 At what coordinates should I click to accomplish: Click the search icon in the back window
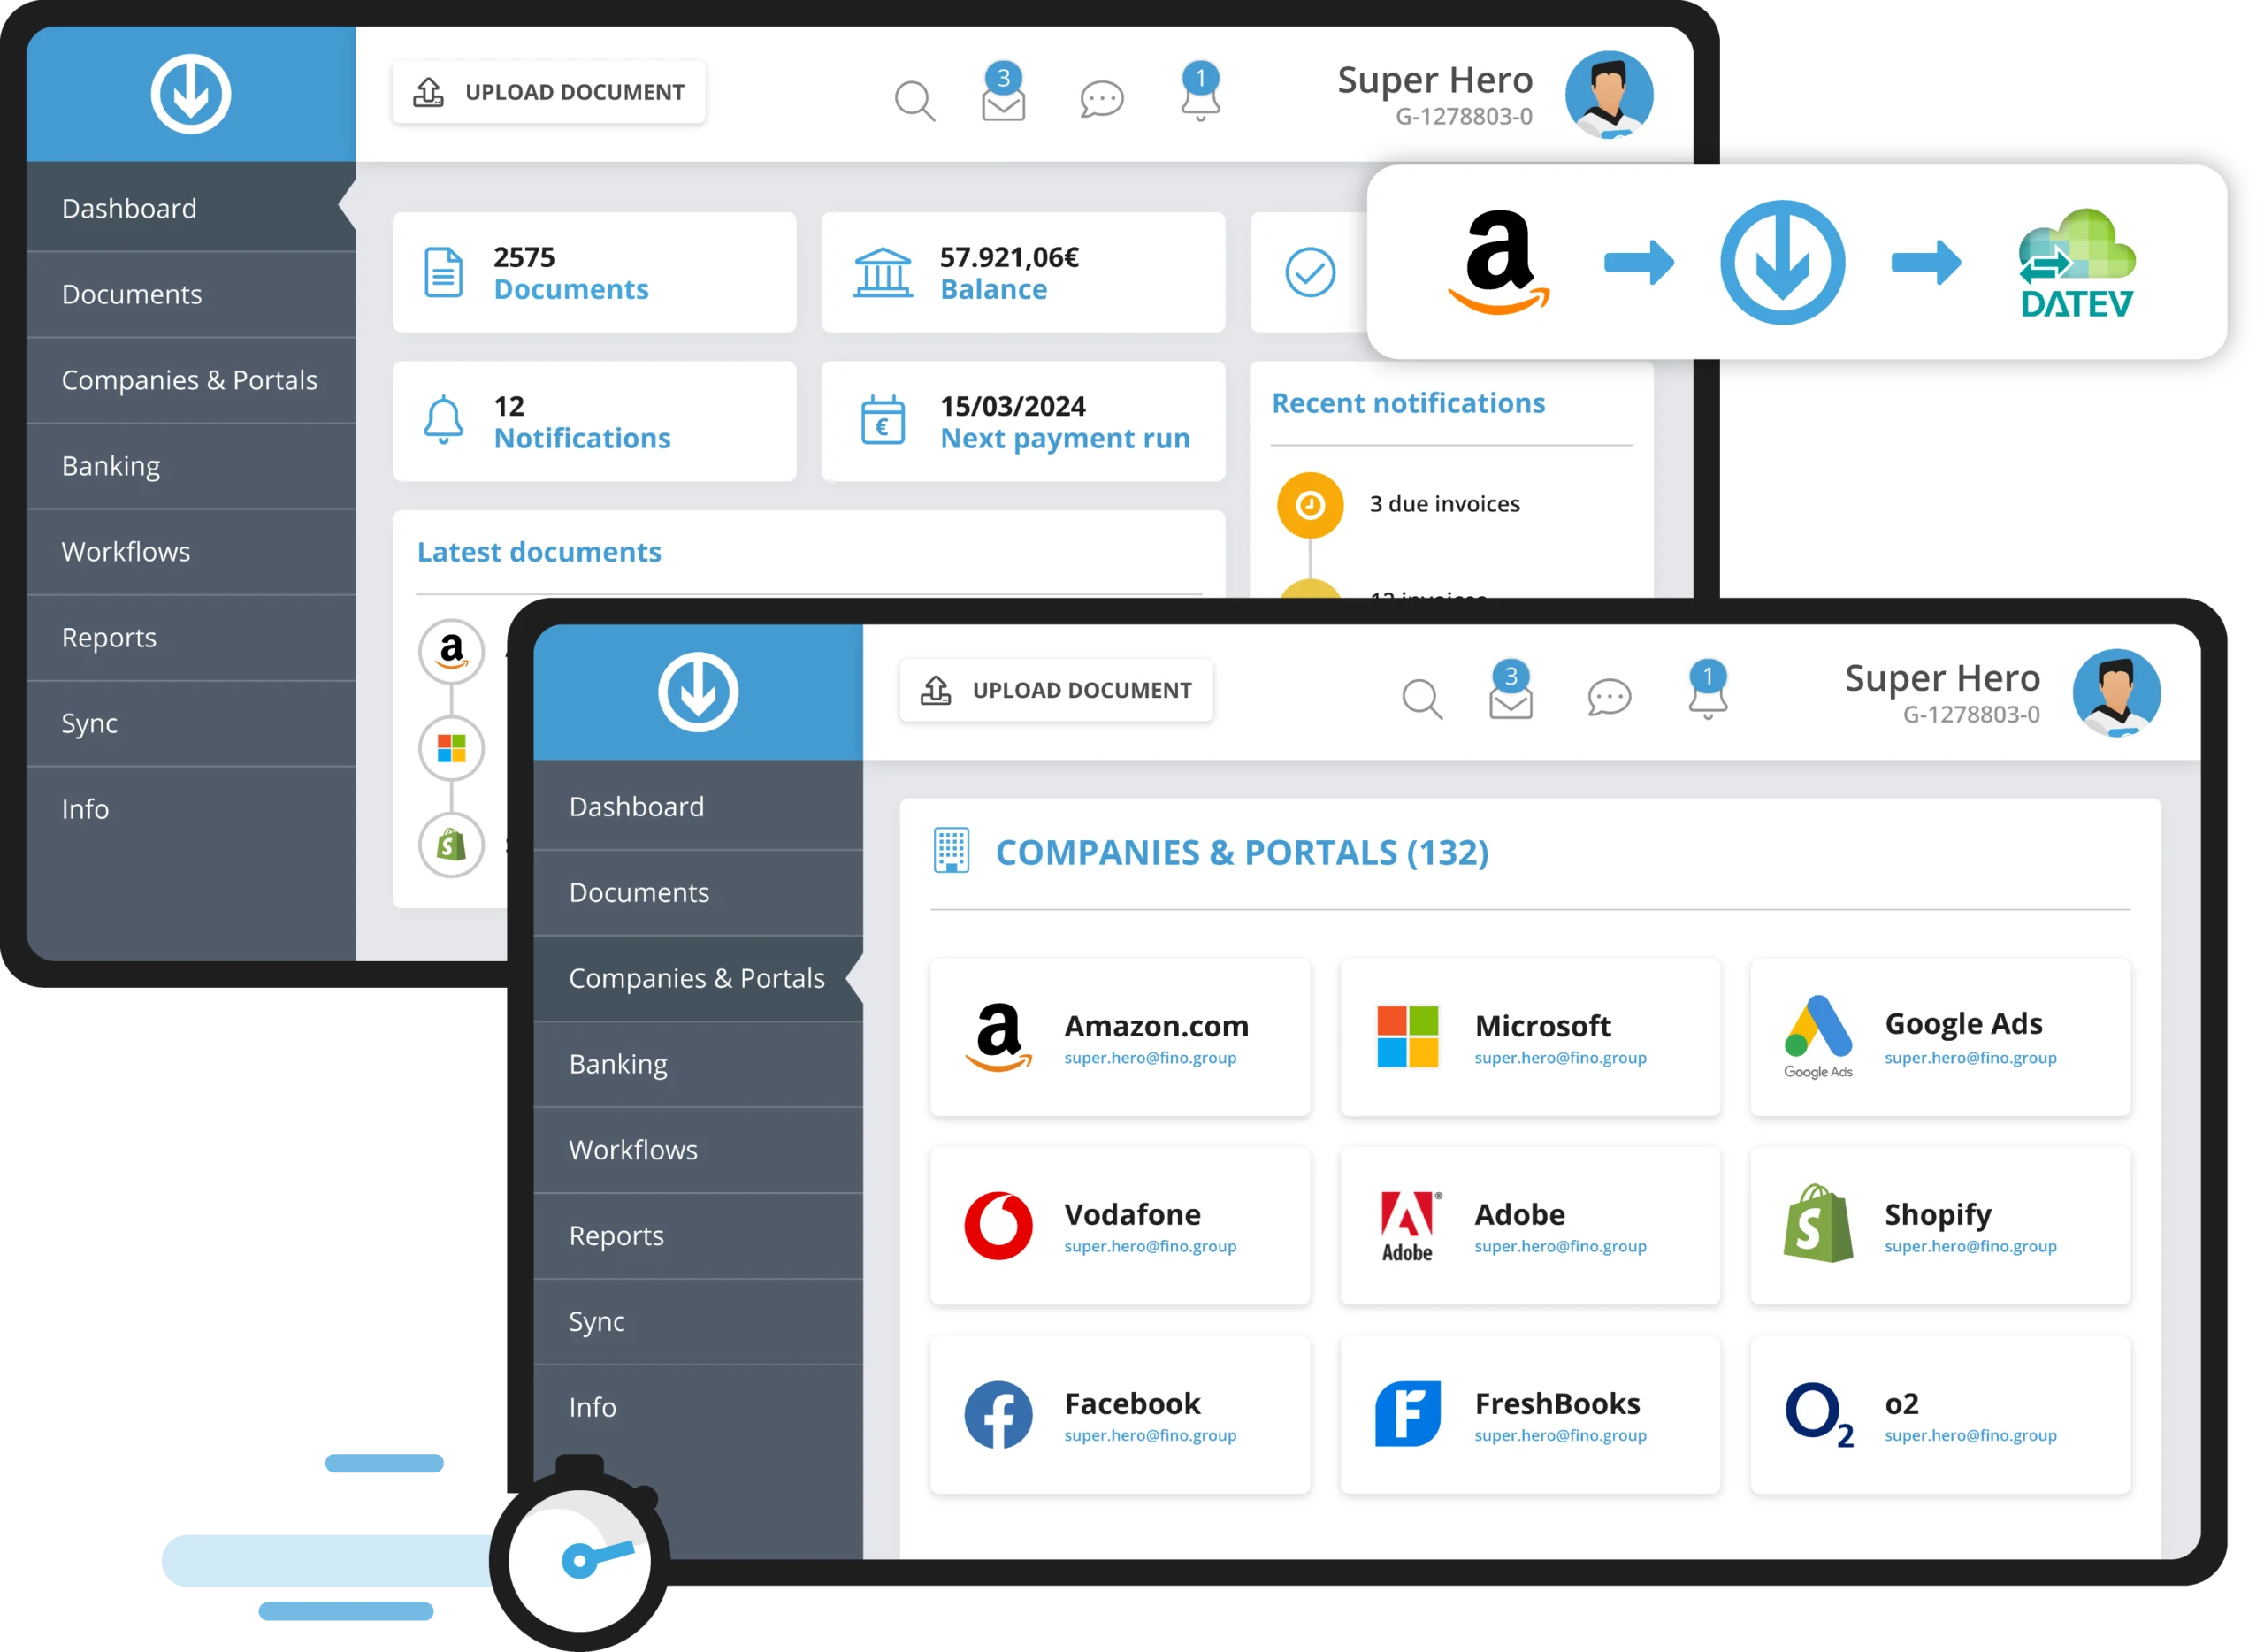pyautogui.click(x=914, y=100)
